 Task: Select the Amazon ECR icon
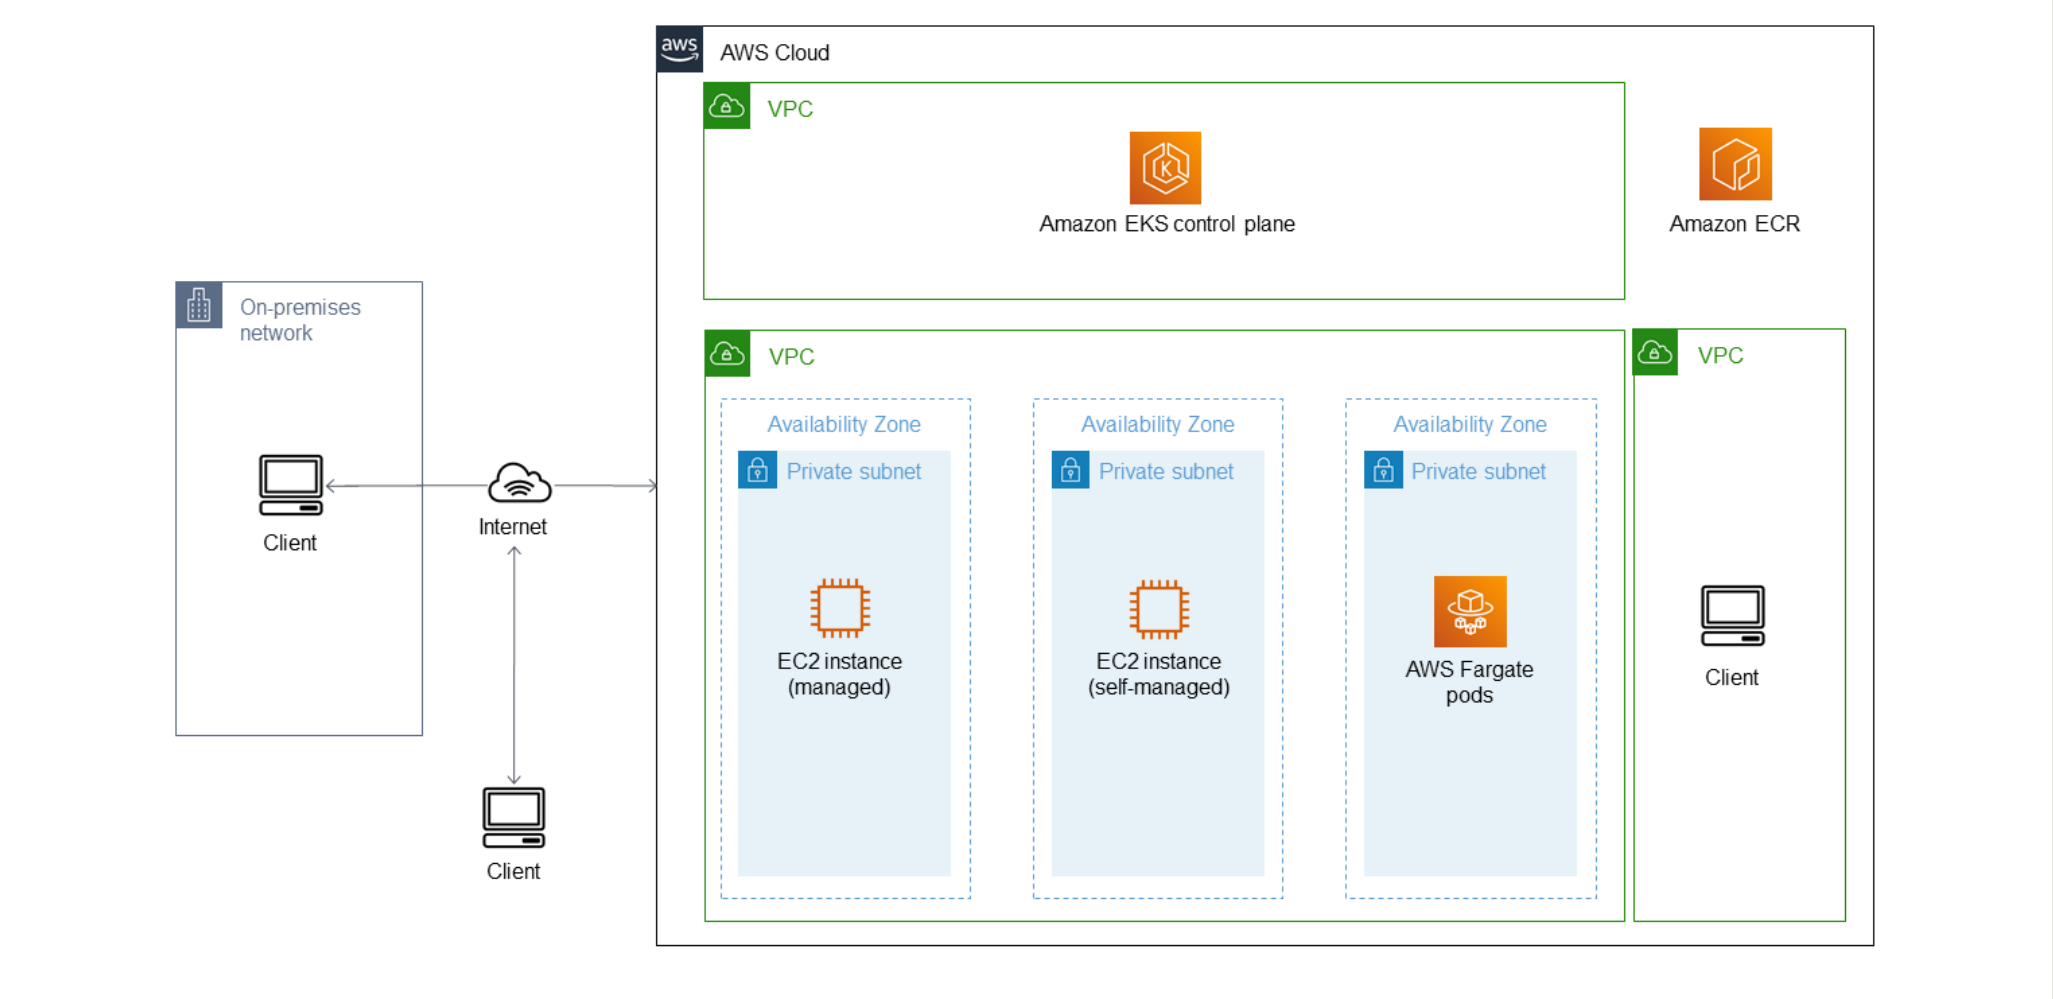pos(1735,164)
